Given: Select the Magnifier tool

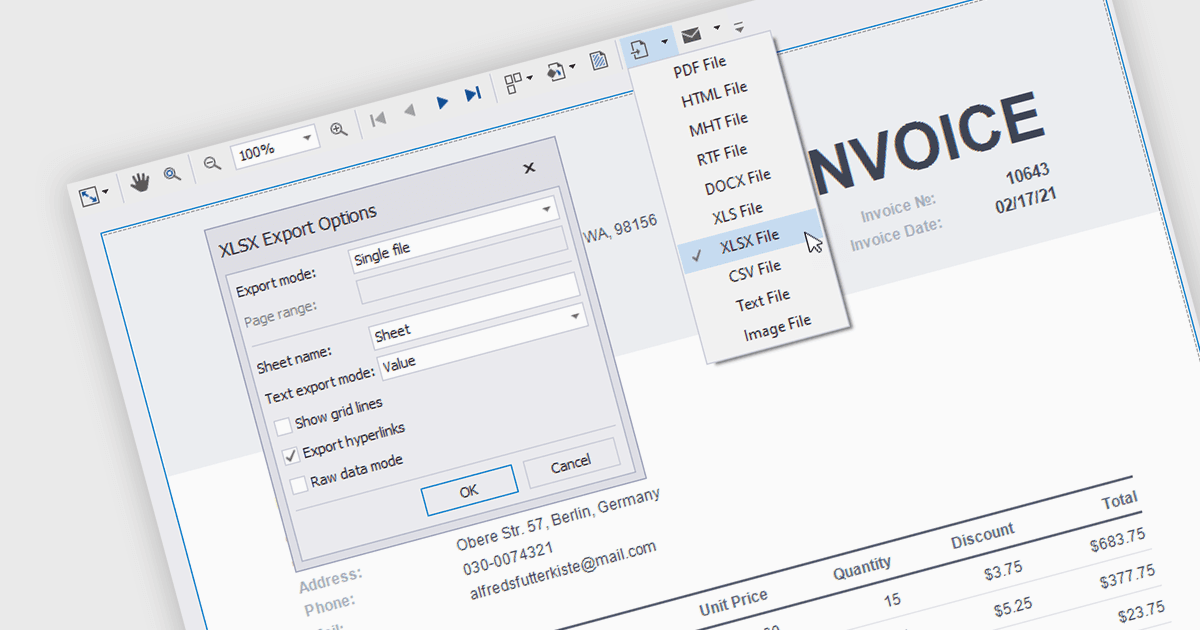Looking at the screenshot, I should tap(173, 174).
